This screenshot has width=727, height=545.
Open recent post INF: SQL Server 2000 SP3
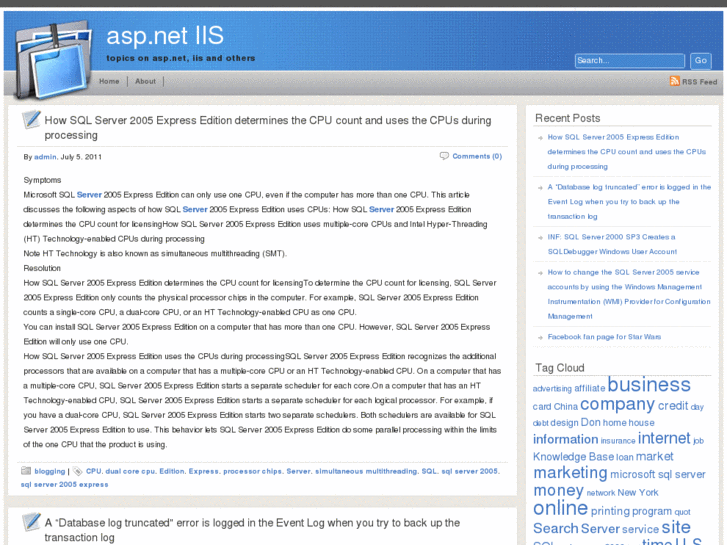pyautogui.click(x=612, y=244)
